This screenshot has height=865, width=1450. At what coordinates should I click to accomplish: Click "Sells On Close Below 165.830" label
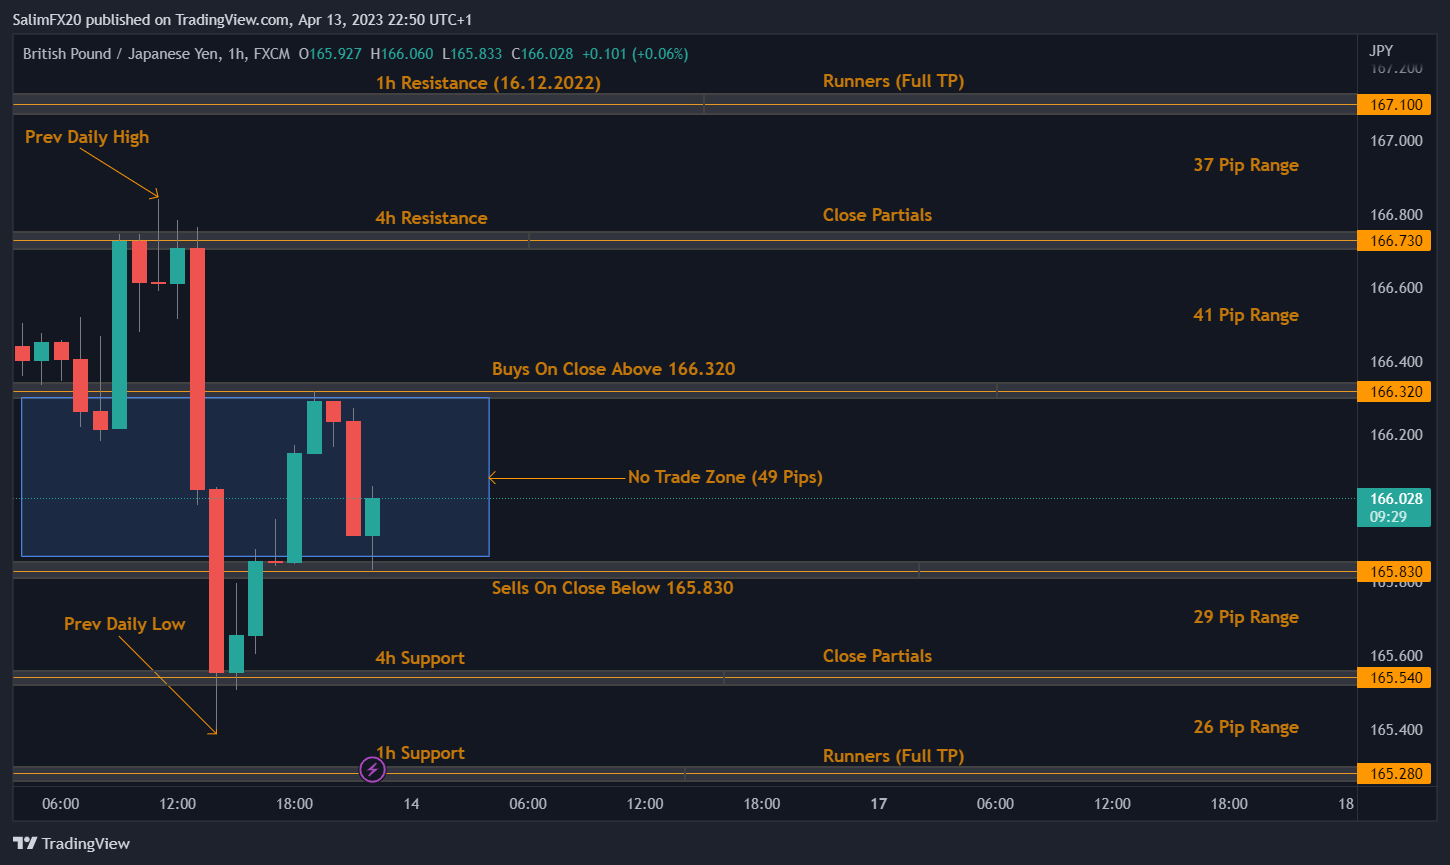[612, 588]
